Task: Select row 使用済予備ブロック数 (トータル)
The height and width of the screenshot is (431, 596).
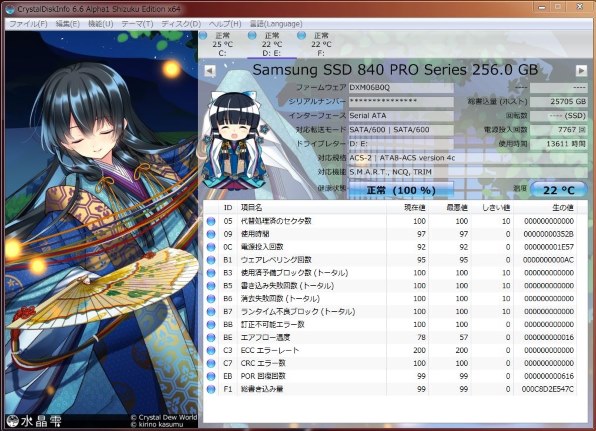Action: 390,273
